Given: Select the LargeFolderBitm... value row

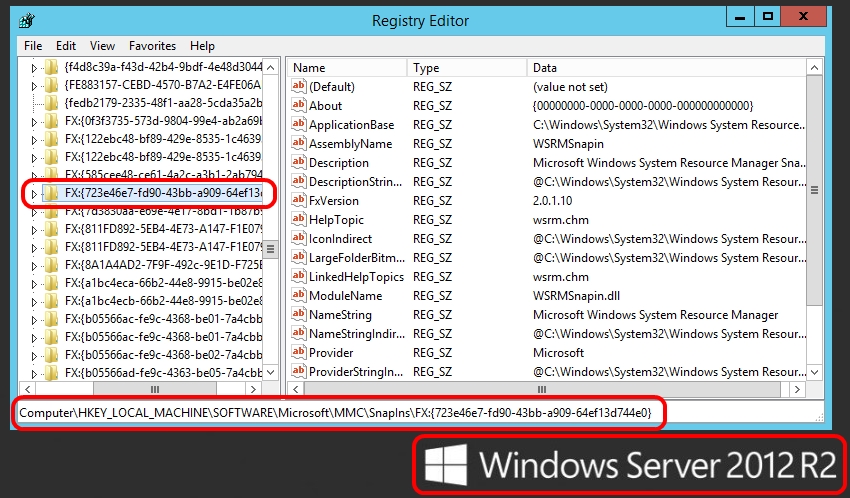Looking at the screenshot, I should click(548, 258).
